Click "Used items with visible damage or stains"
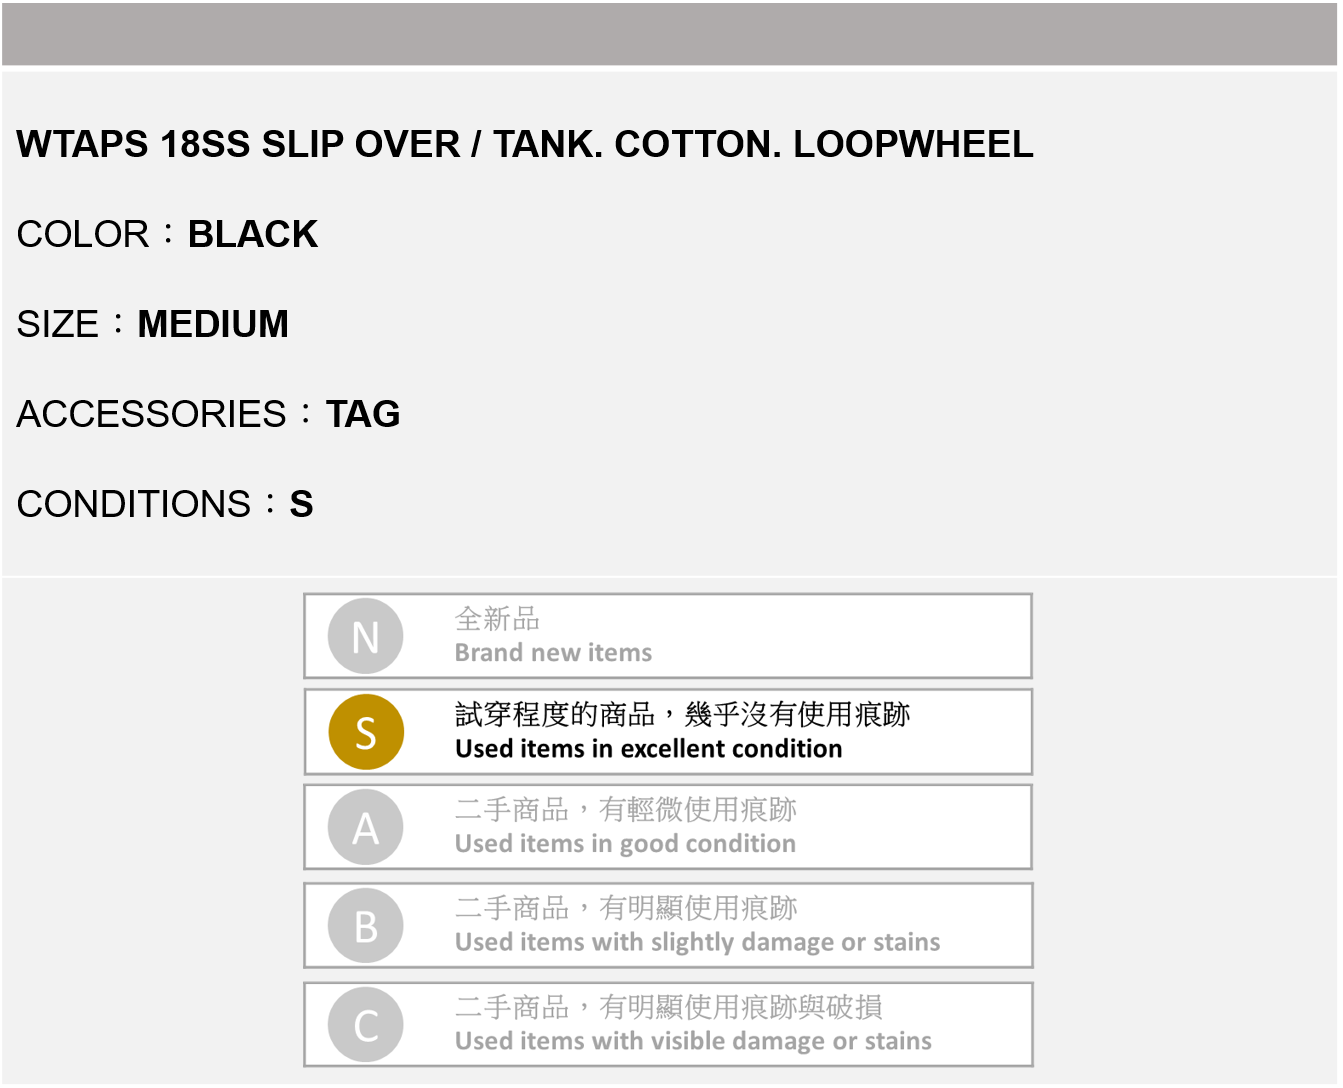 pos(693,1041)
